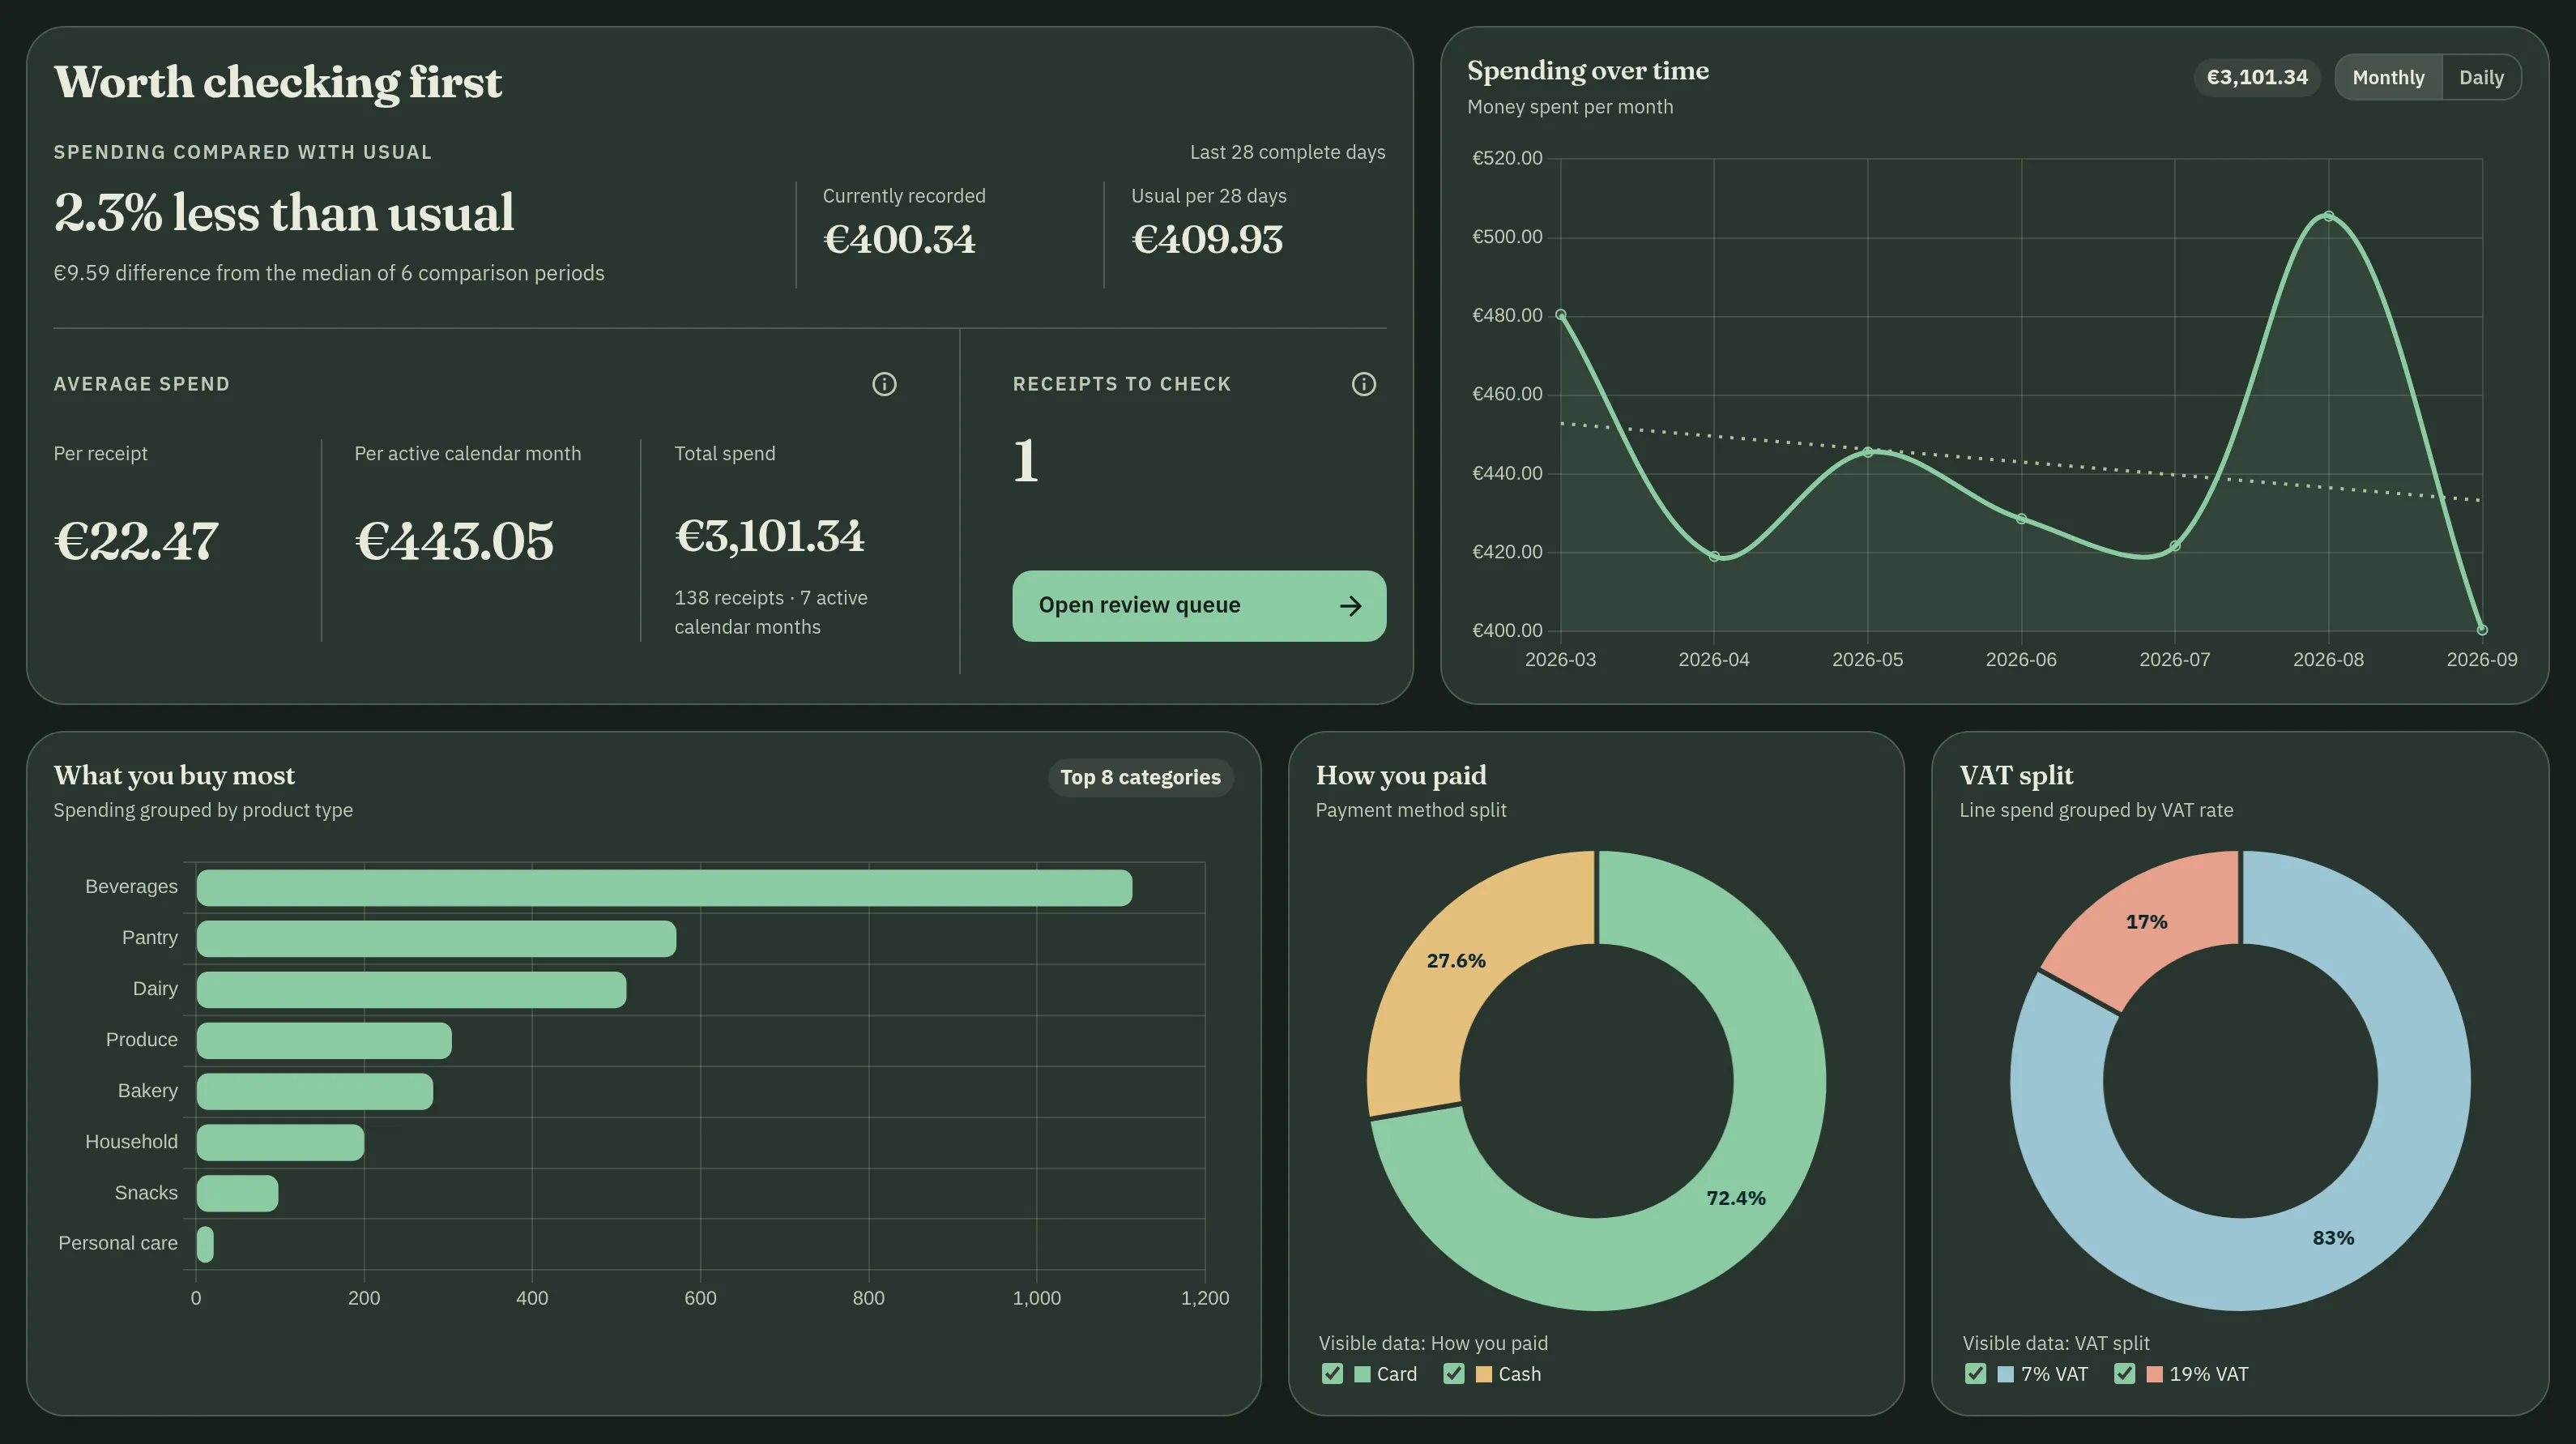This screenshot has height=1444, width=2576.
Task: Click the 2026-06 data point
Action: pyautogui.click(x=2021, y=519)
